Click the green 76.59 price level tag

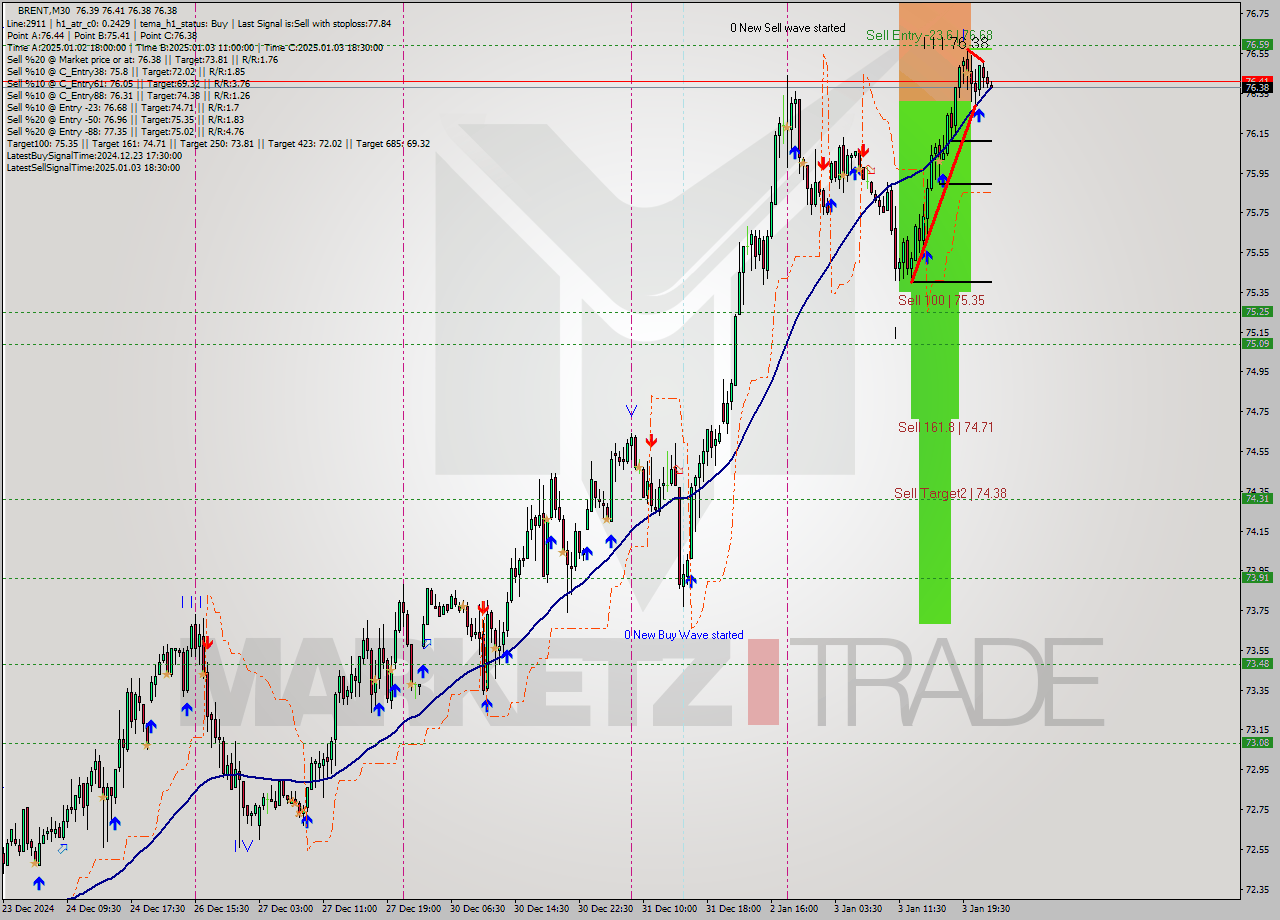tap(1257, 45)
